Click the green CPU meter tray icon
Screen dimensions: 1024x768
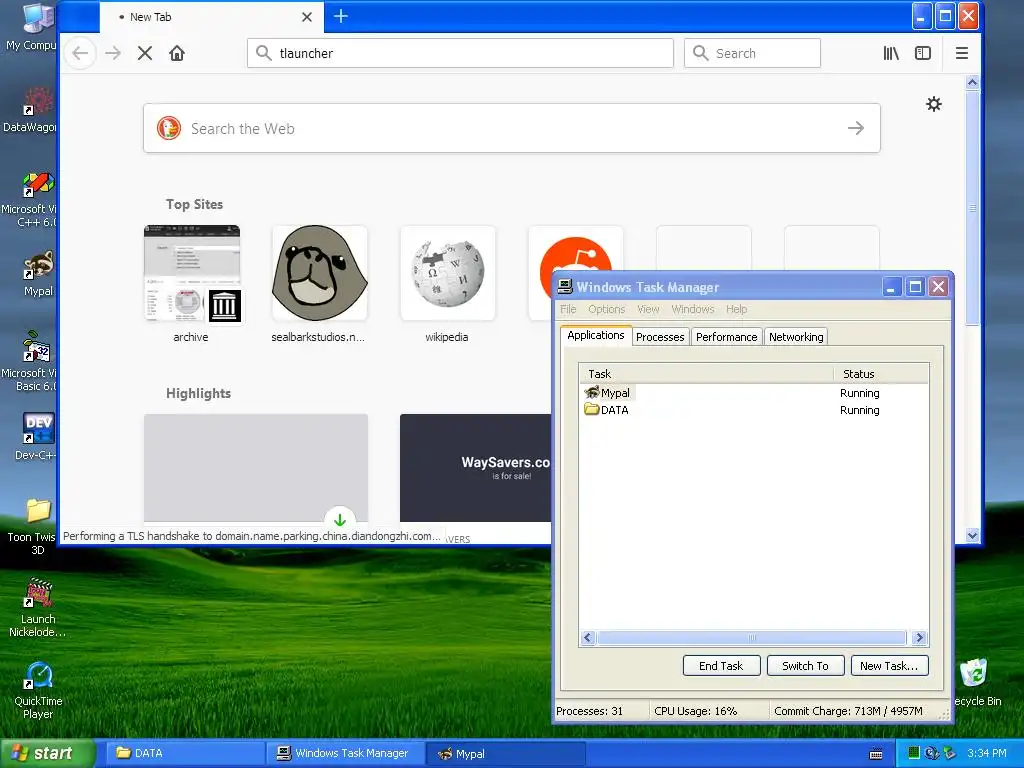[914, 753]
